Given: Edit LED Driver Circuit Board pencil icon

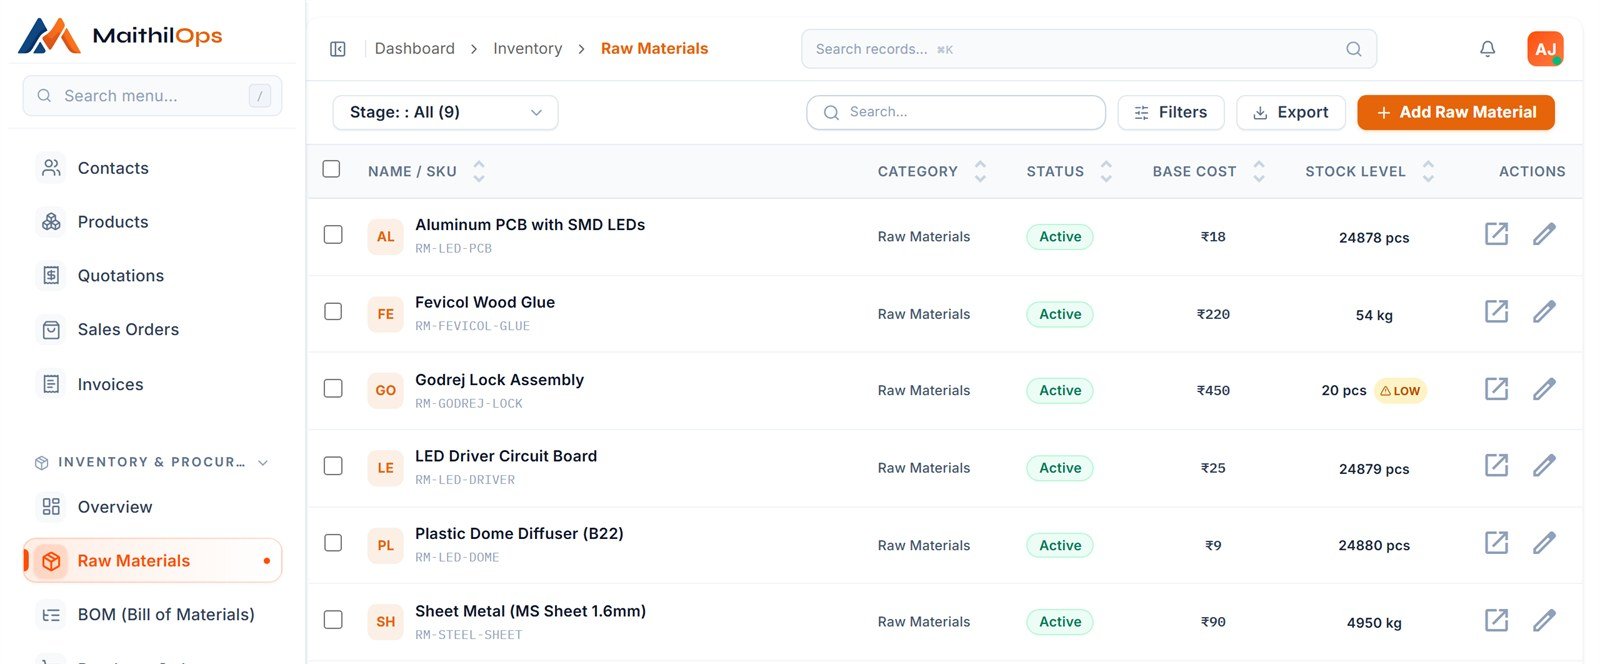Looking at the screenshot, I should 1544,465.
